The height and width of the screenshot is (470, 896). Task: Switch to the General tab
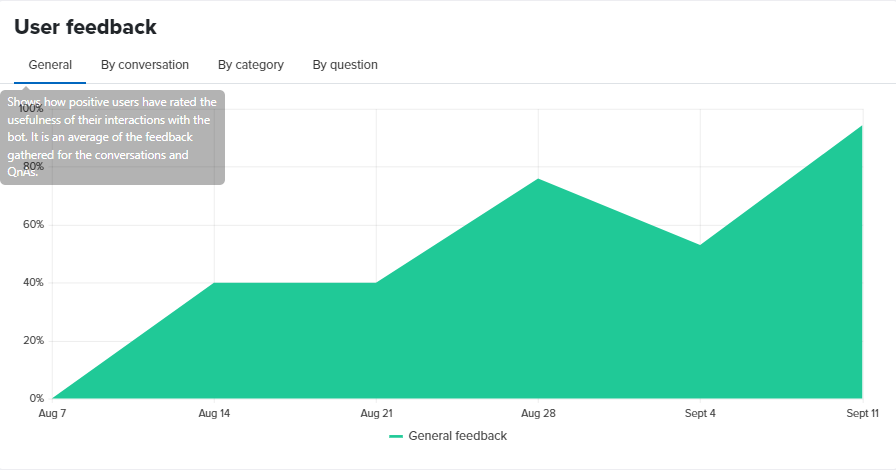(50, 65)
